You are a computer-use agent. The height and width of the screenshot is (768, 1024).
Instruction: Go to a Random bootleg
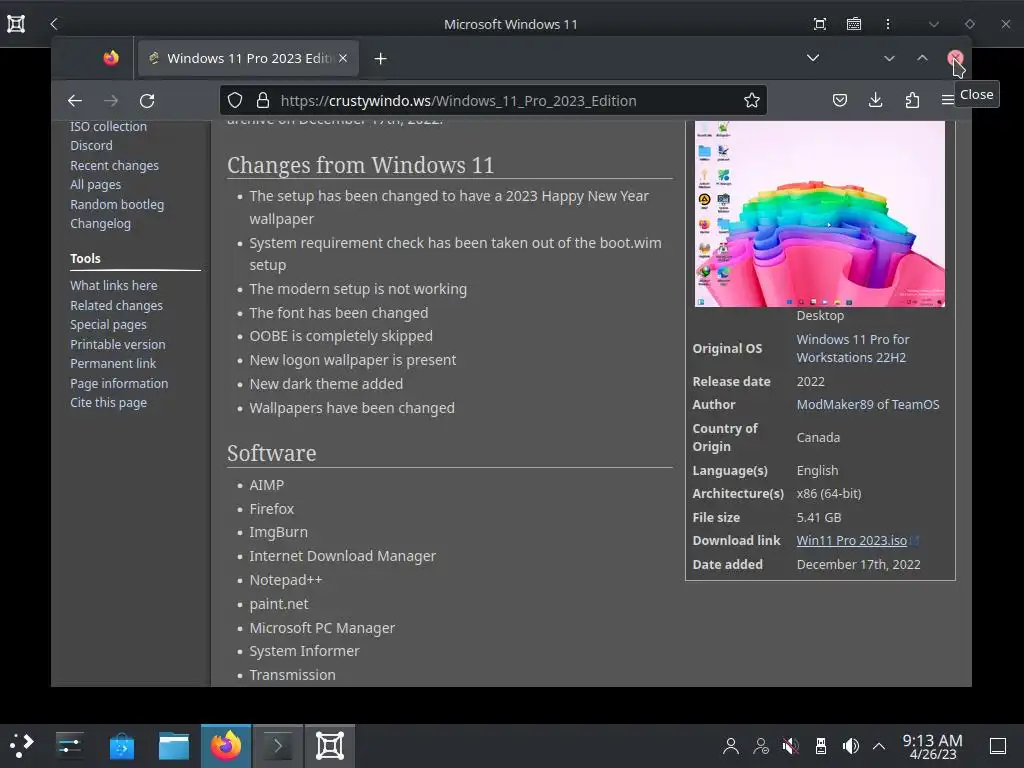(117, 204)
